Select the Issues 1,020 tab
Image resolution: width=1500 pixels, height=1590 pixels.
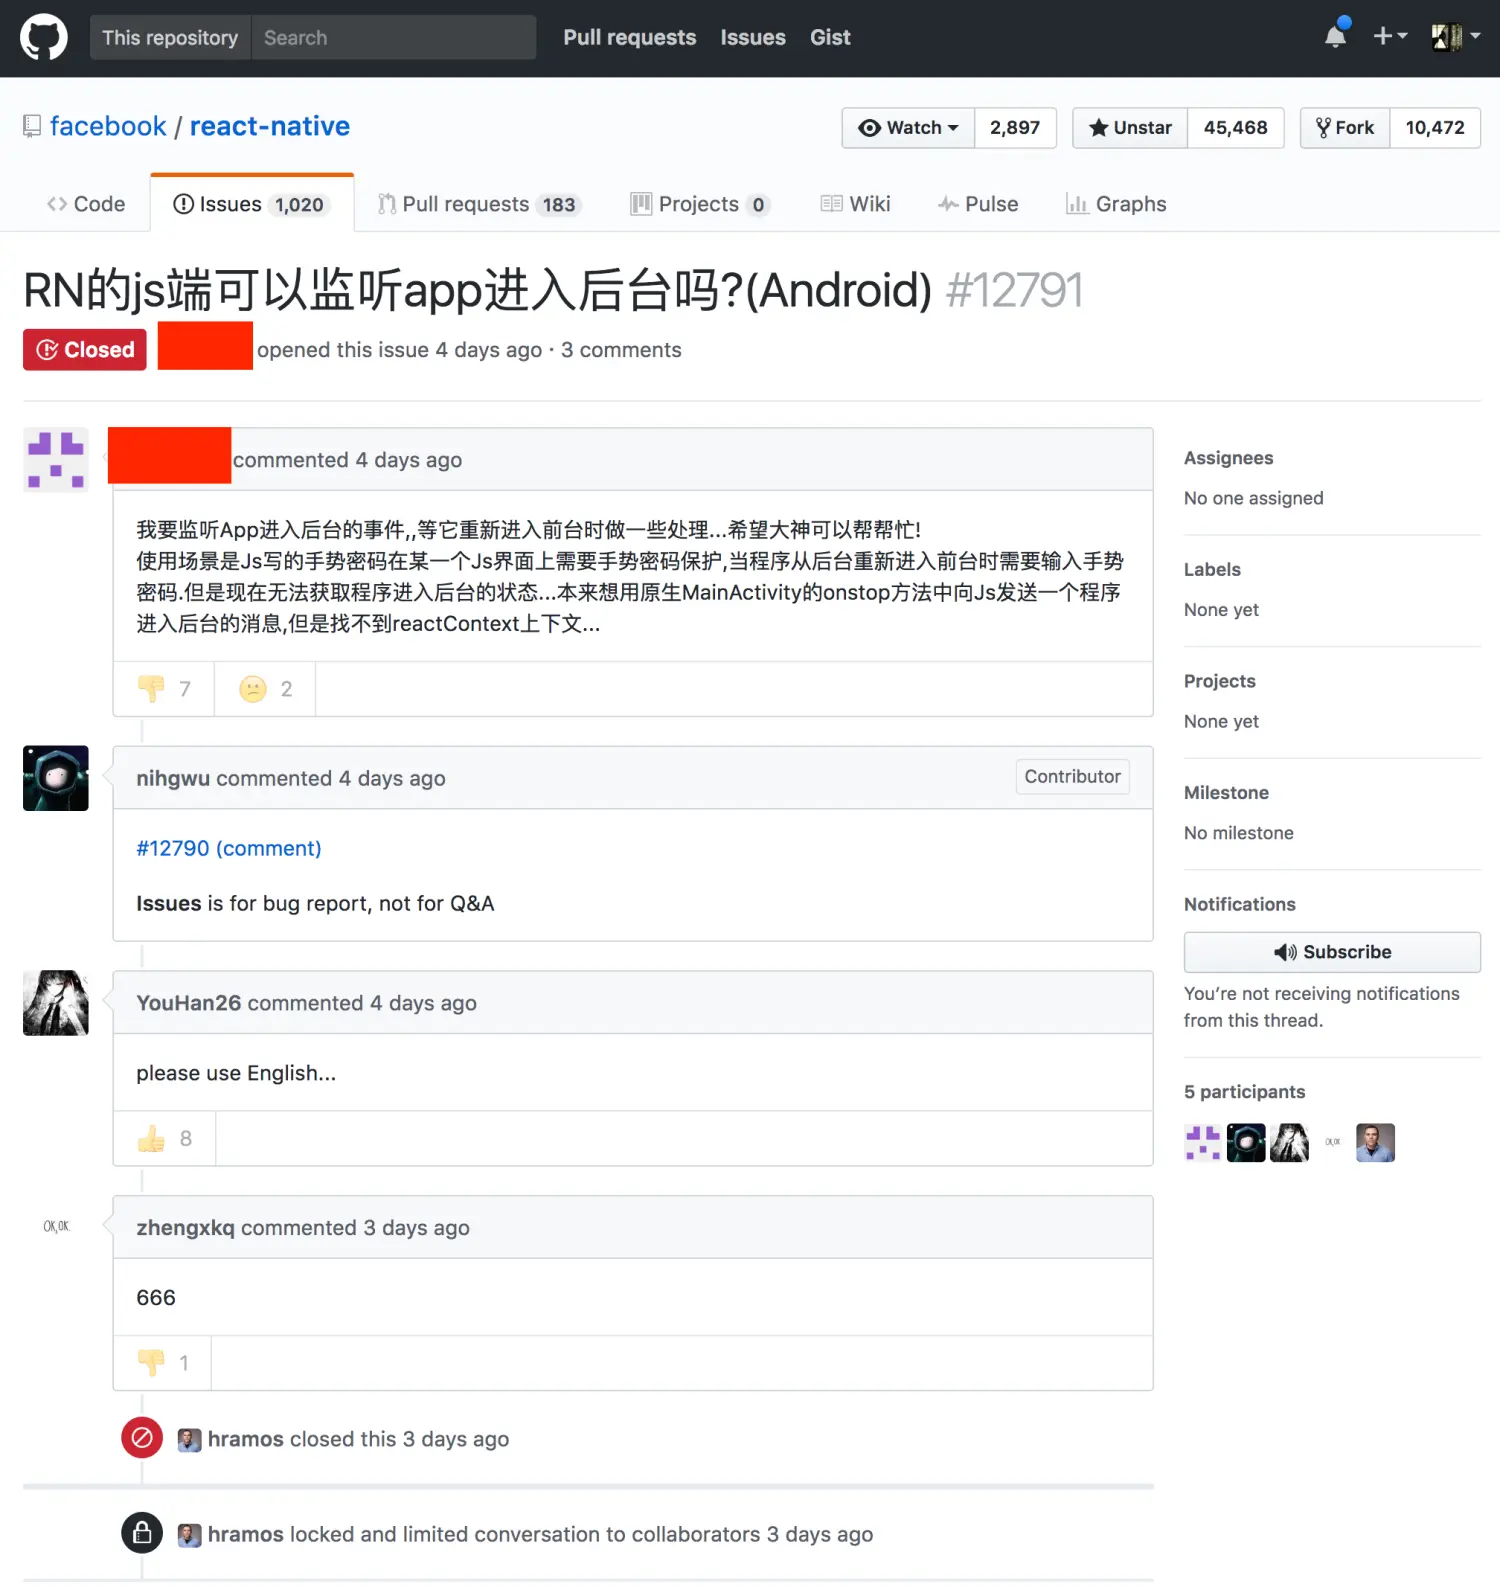coord(252,204)
